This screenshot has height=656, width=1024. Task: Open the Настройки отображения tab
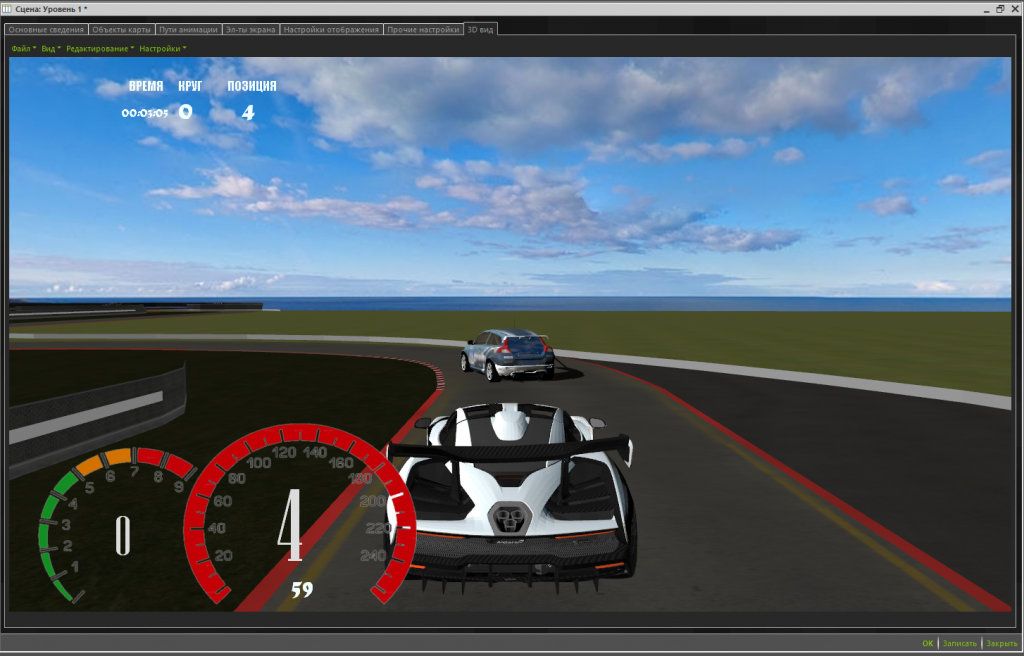pos(331,29)
